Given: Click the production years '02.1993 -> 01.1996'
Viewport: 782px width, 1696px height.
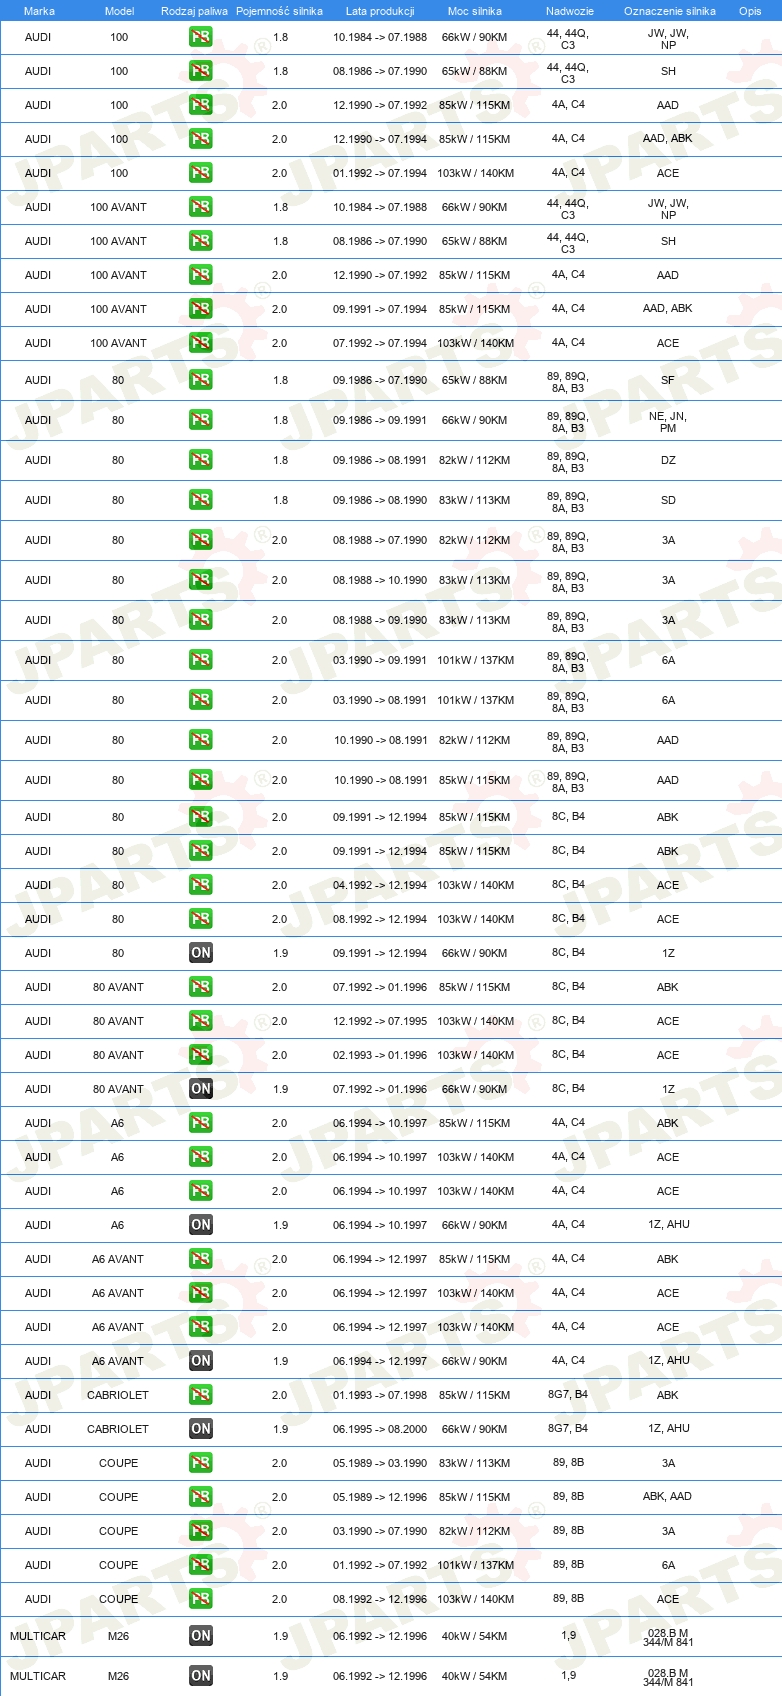Looking at the screenshot, I should [x=380, y=1055].
